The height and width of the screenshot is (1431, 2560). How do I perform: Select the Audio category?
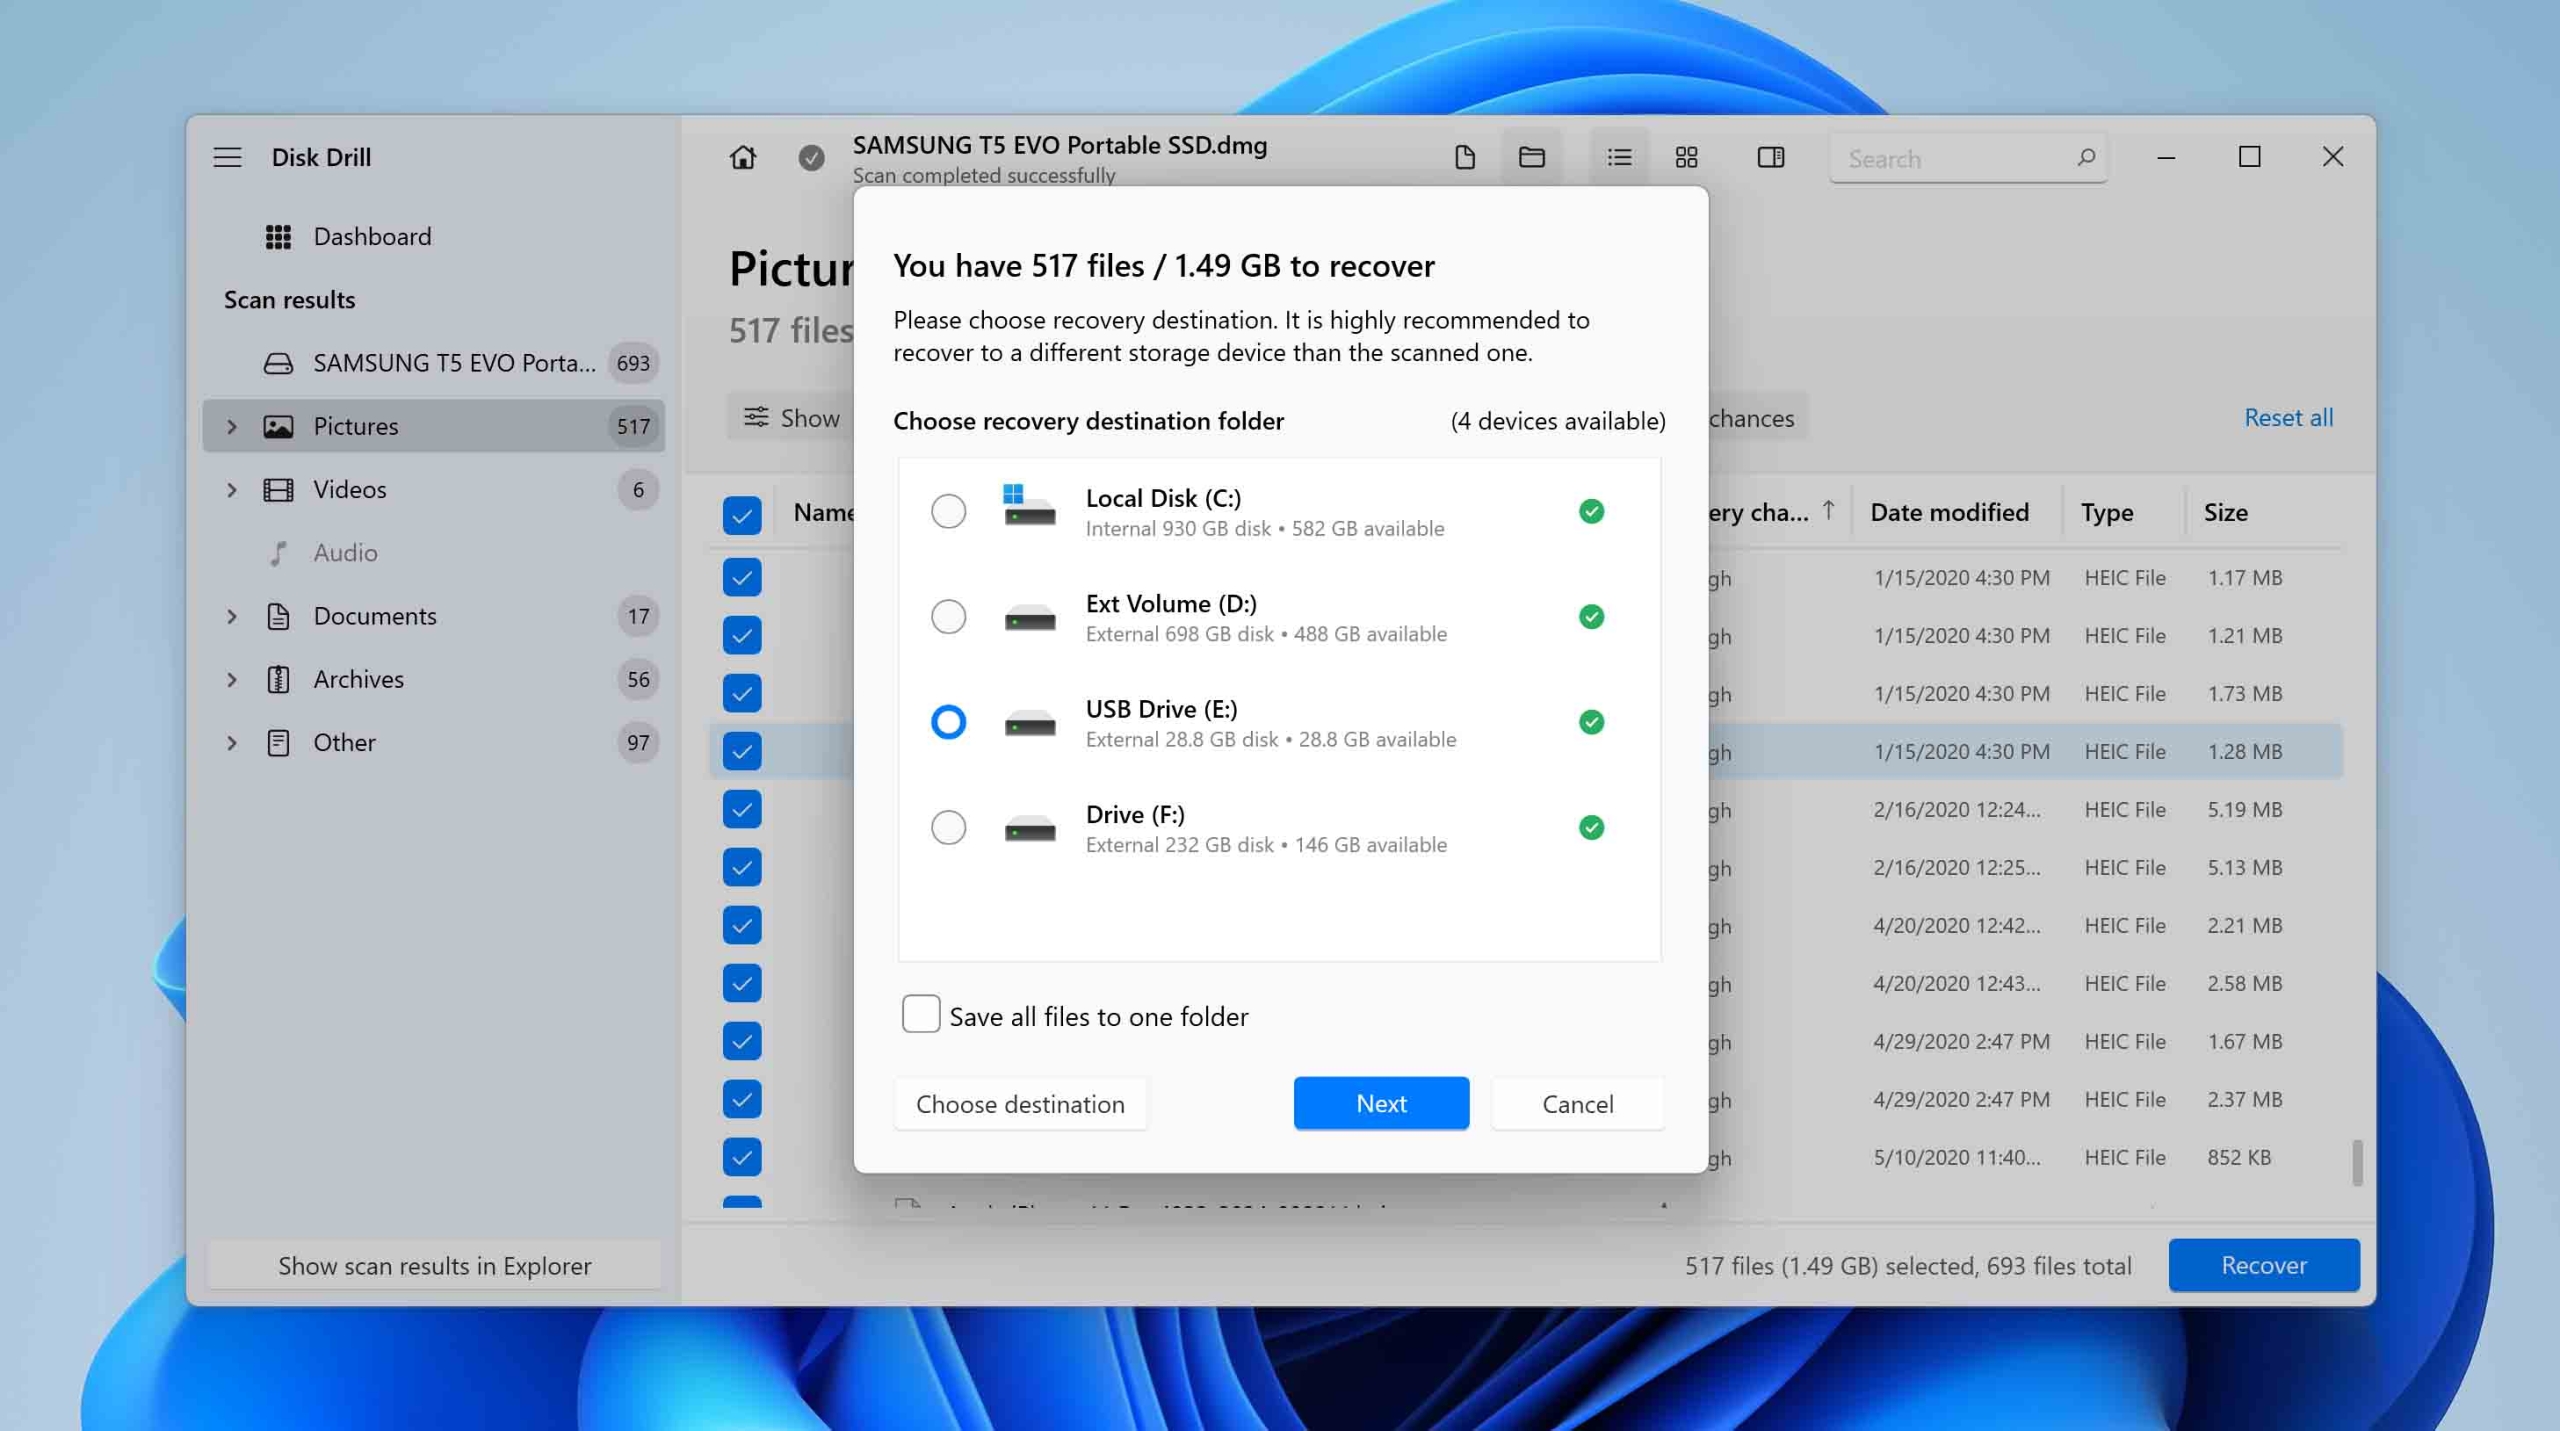tap(433, 552)
